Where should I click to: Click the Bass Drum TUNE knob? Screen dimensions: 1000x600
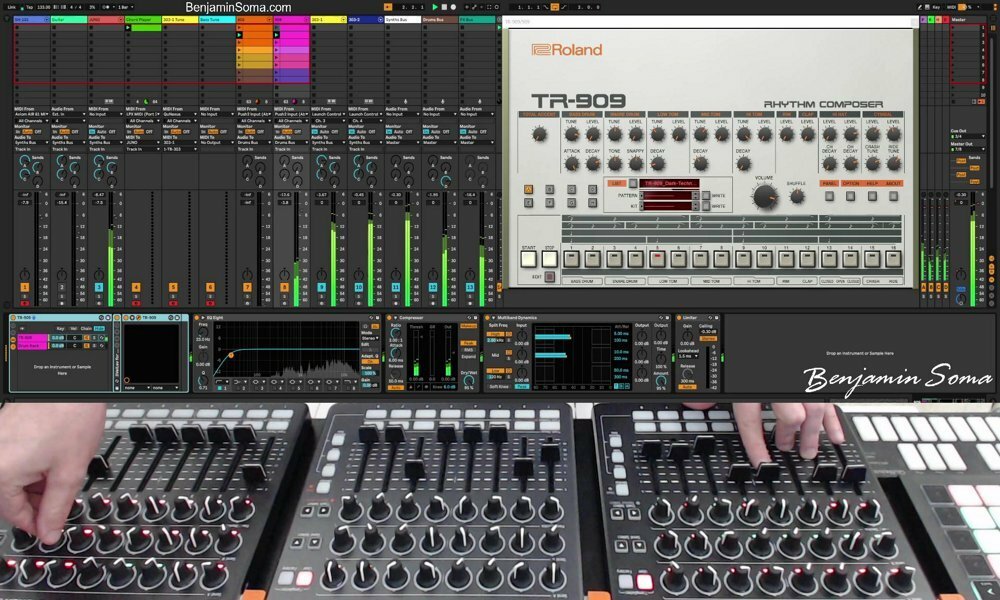click(571, 135)
